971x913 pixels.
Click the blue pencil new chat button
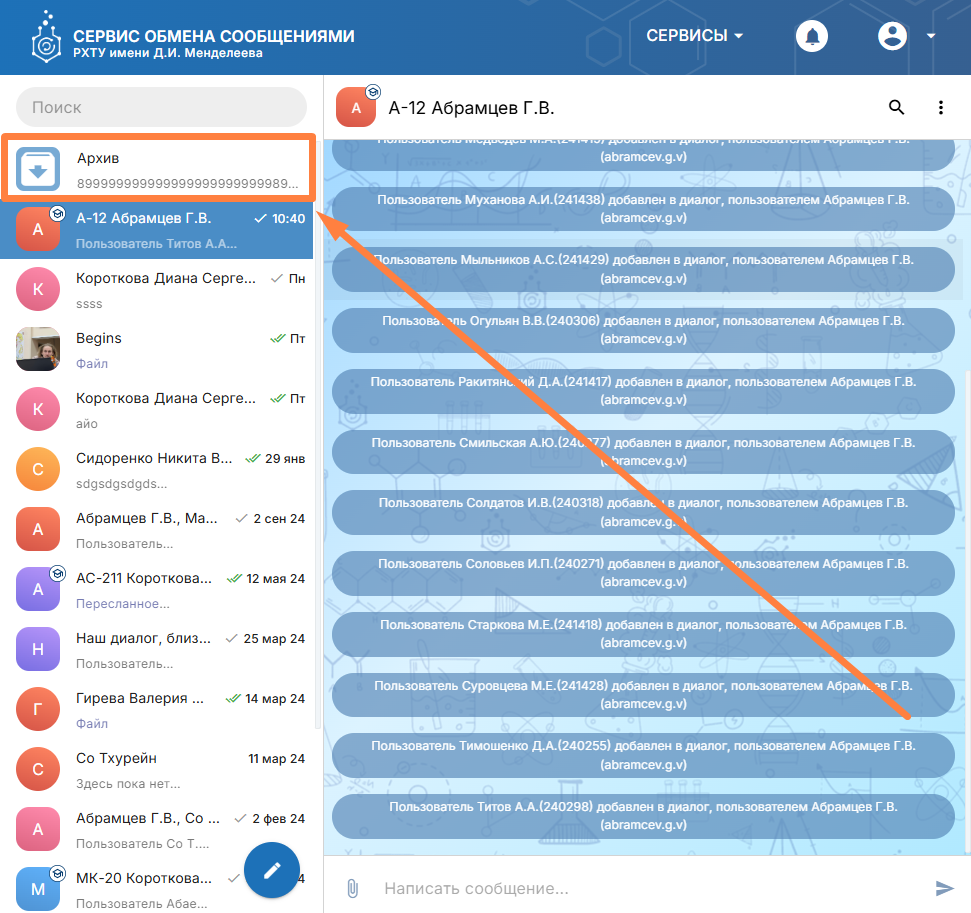272,870
